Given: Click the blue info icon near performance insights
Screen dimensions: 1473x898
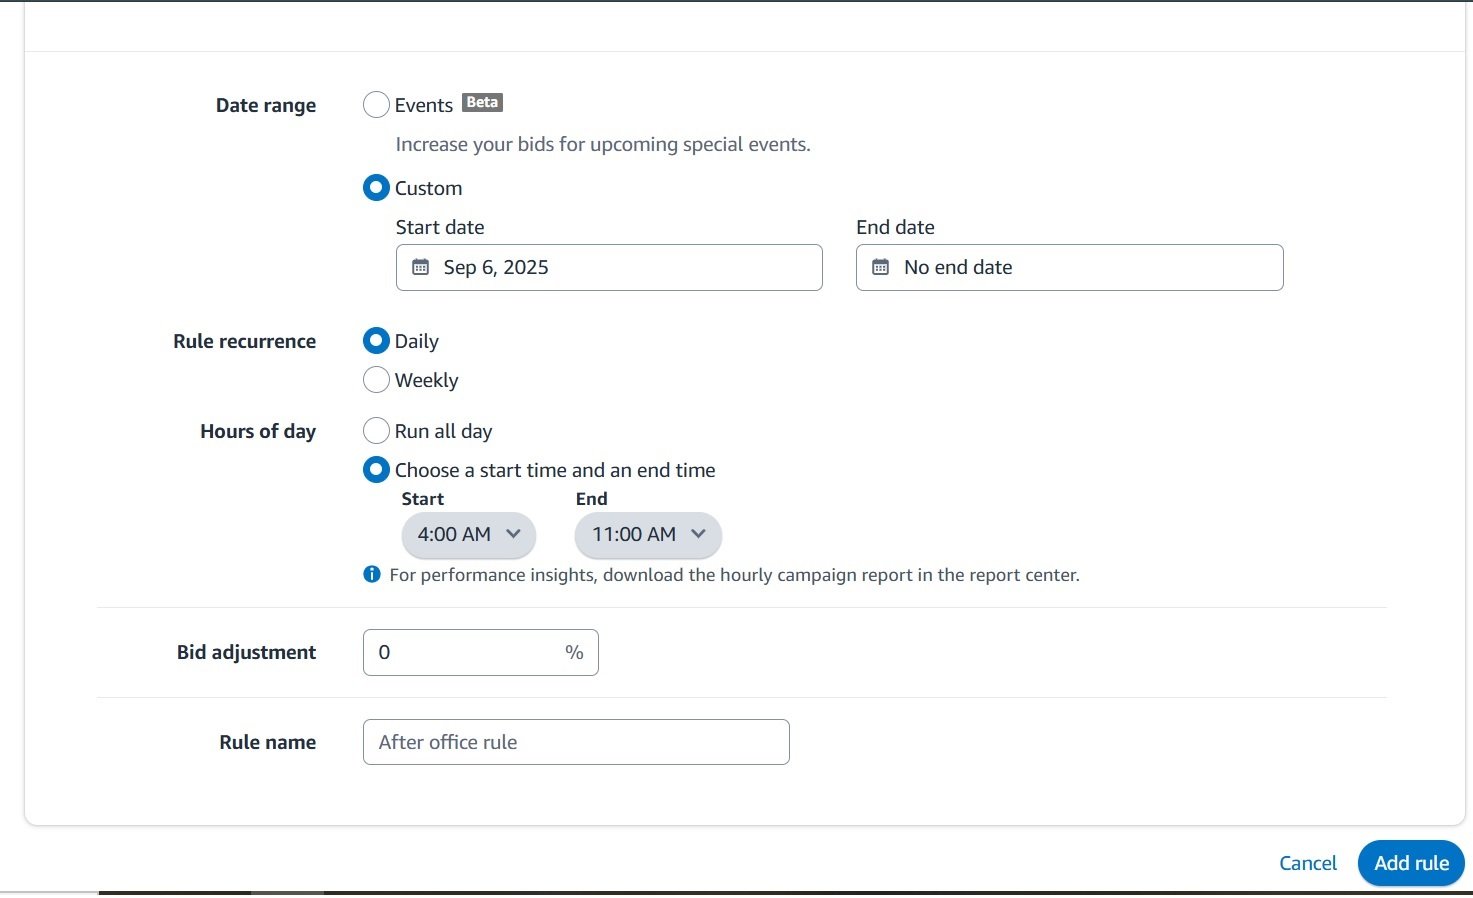Looking at the screenshot, I should coord(372,575).
